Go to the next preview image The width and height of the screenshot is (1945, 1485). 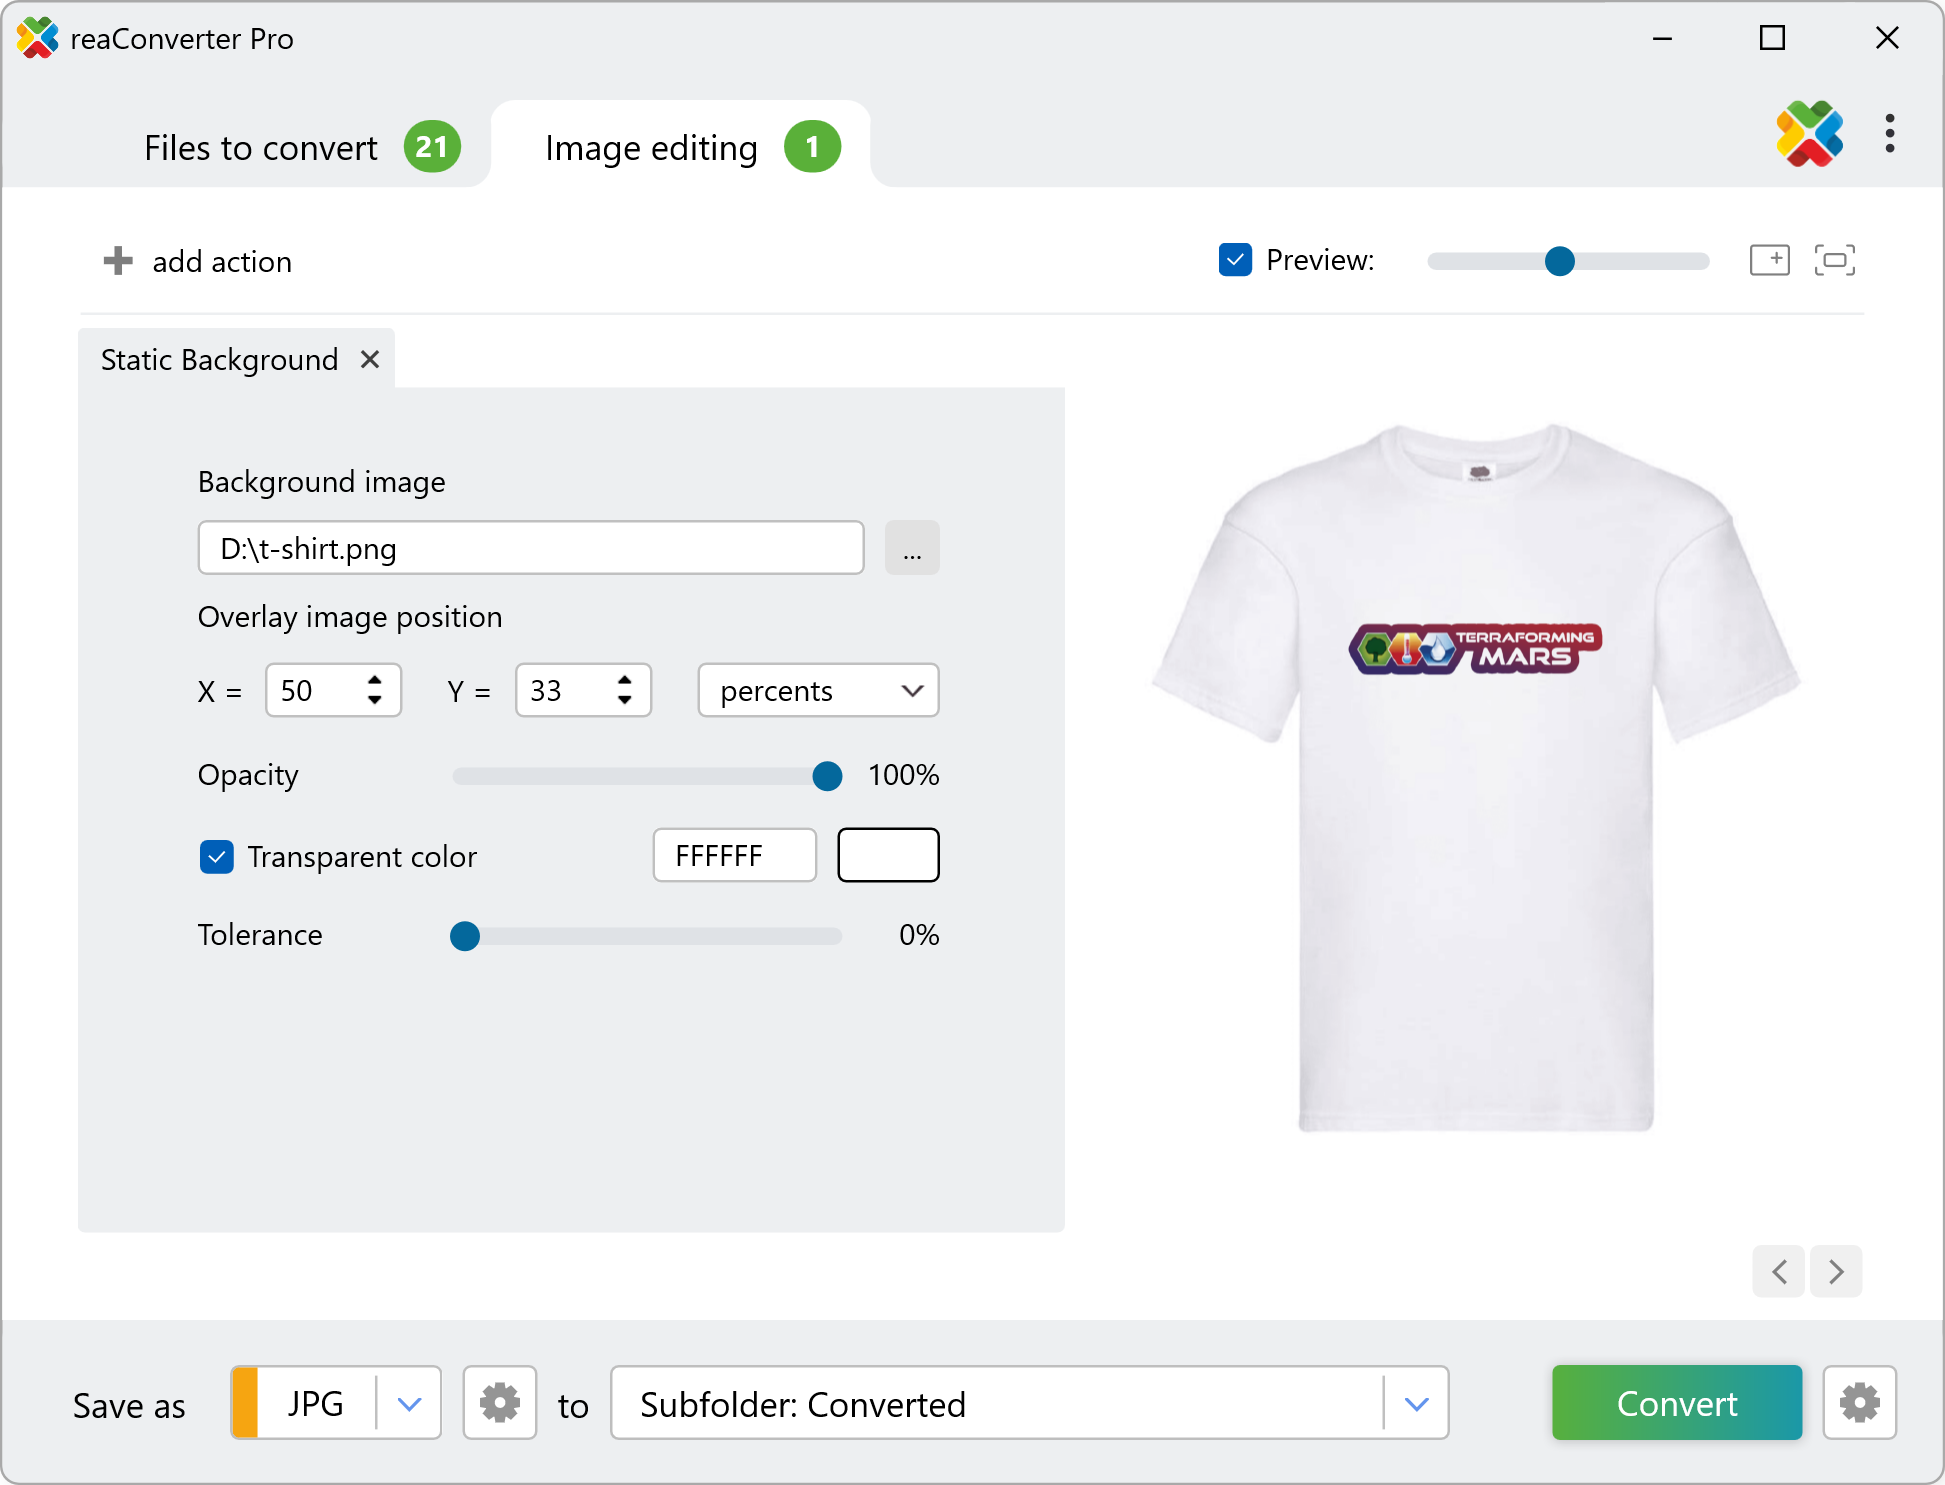1836,1271
